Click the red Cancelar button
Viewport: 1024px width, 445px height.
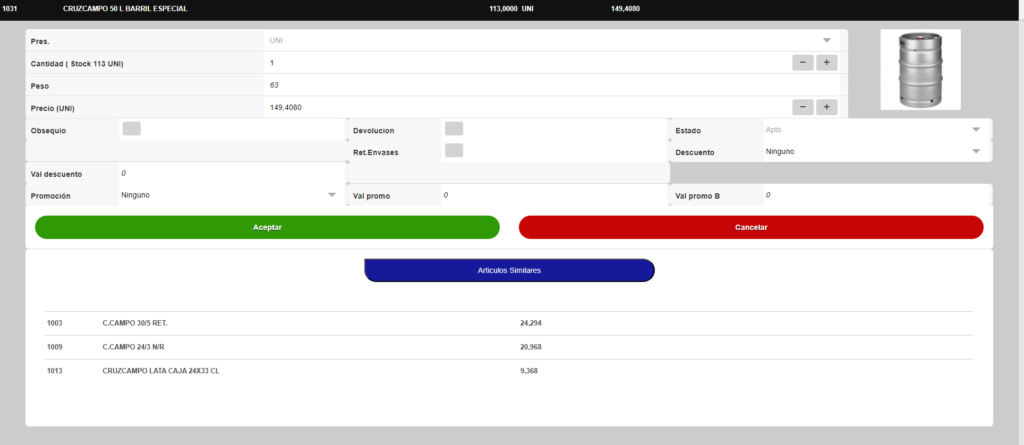click(x=751, y=227)
